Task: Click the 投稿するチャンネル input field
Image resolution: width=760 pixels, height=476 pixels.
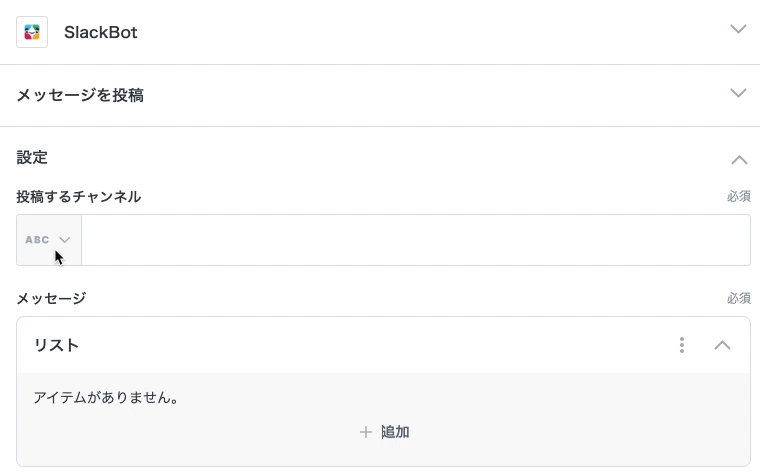Action: [415, 240]
